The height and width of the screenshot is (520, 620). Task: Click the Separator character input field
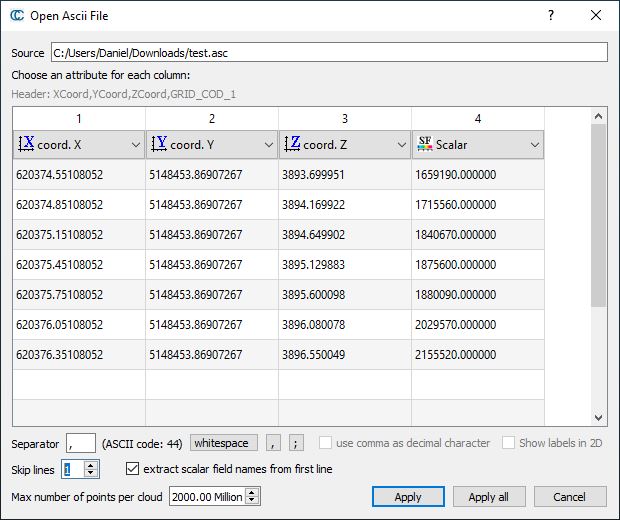tap(81, 443)
